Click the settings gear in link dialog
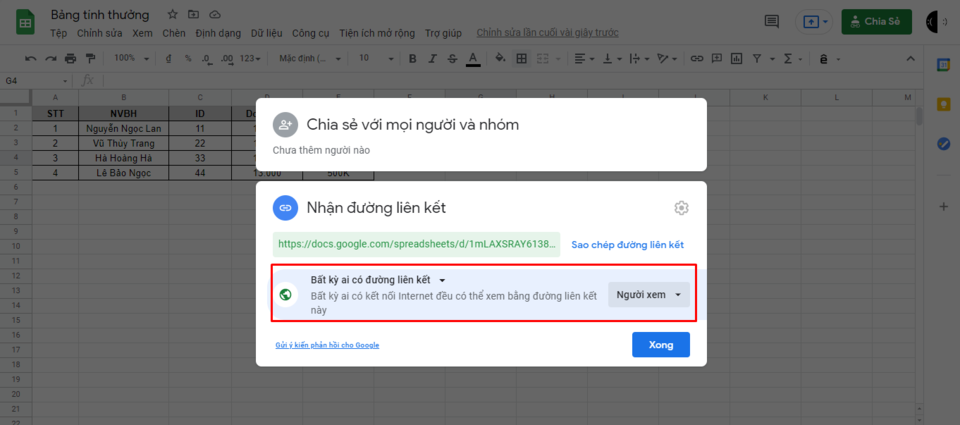Viewport: 960px width, 425px height. coord(681,208)
